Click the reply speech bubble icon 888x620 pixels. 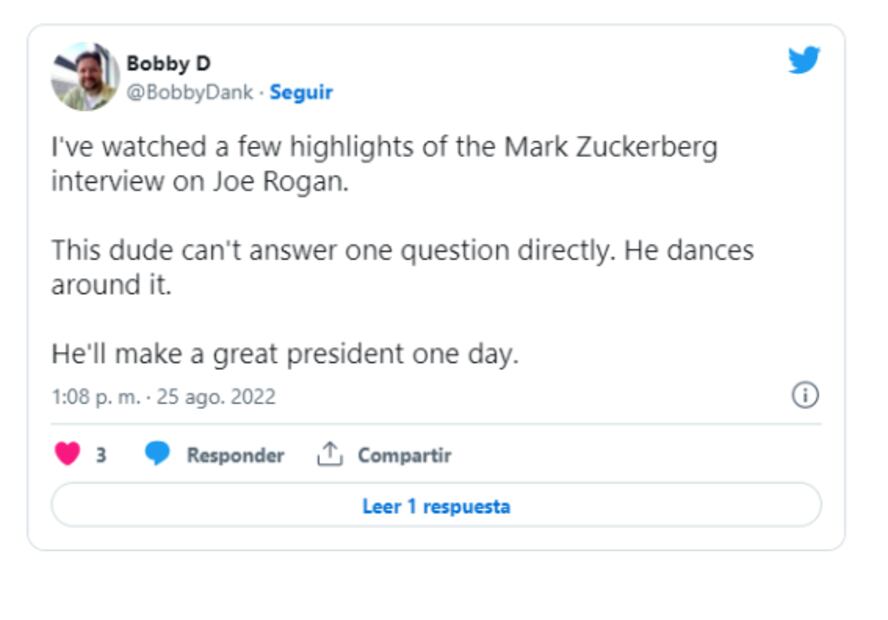click(x=157, y=455)
